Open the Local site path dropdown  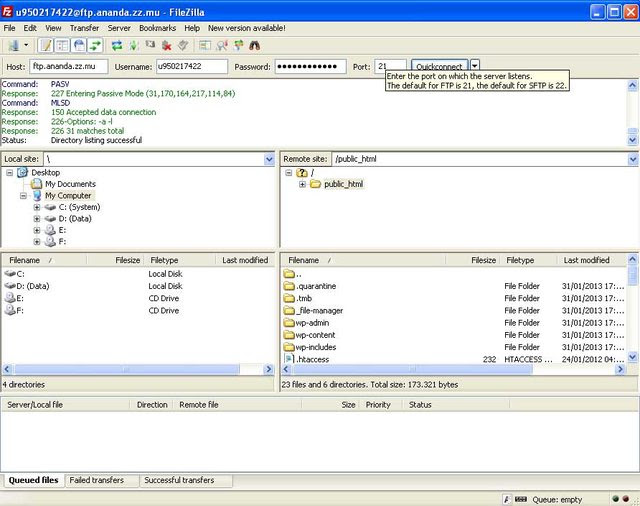tap(269, 159)
